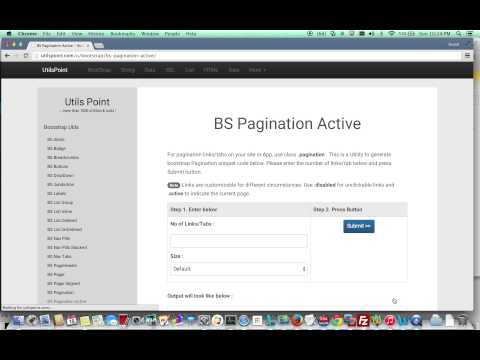Open BS Badge in the sidebar
This screenshot has width=480, height=360.
(x=56, y=148)
